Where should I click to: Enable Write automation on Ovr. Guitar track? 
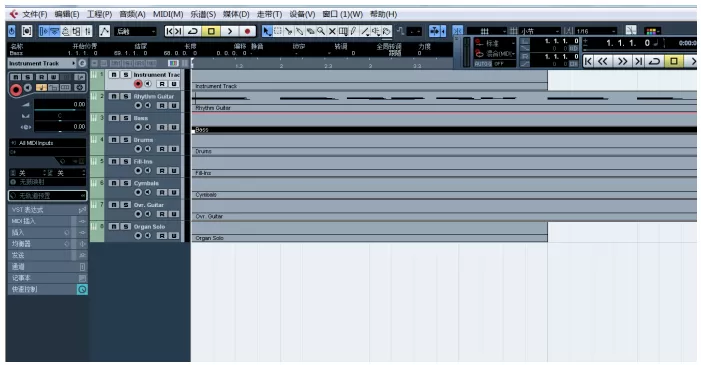tap(174, 214)
